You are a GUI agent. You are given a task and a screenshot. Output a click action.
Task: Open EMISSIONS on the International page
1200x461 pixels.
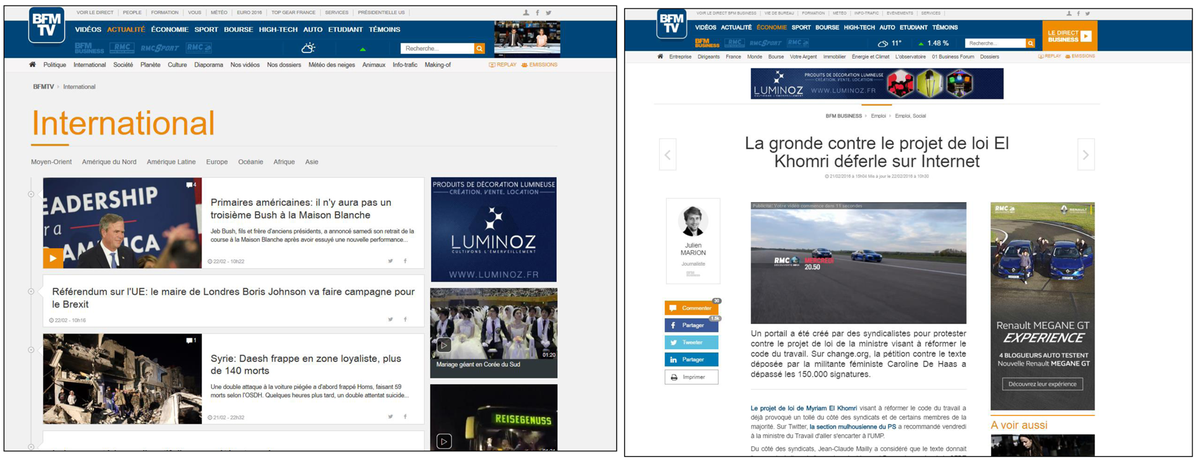[x=542, y=64]
